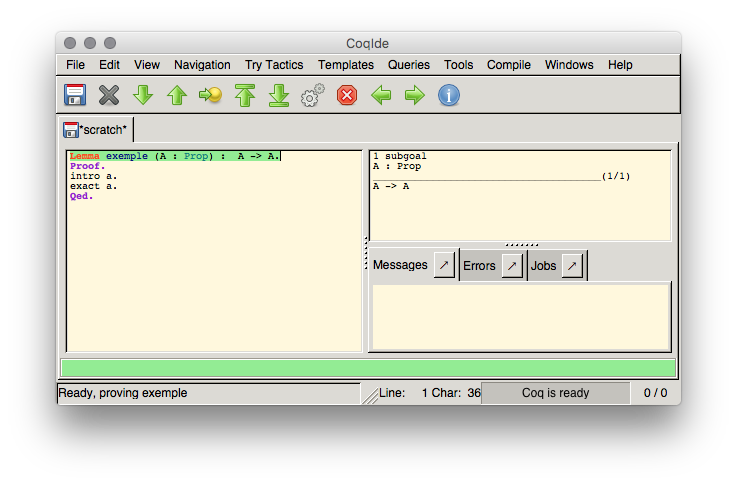Click the 'Lemma' keyword in the editor
Image resolution: width=737 pixels, height=485 pixels.
[x=85, y=156]
